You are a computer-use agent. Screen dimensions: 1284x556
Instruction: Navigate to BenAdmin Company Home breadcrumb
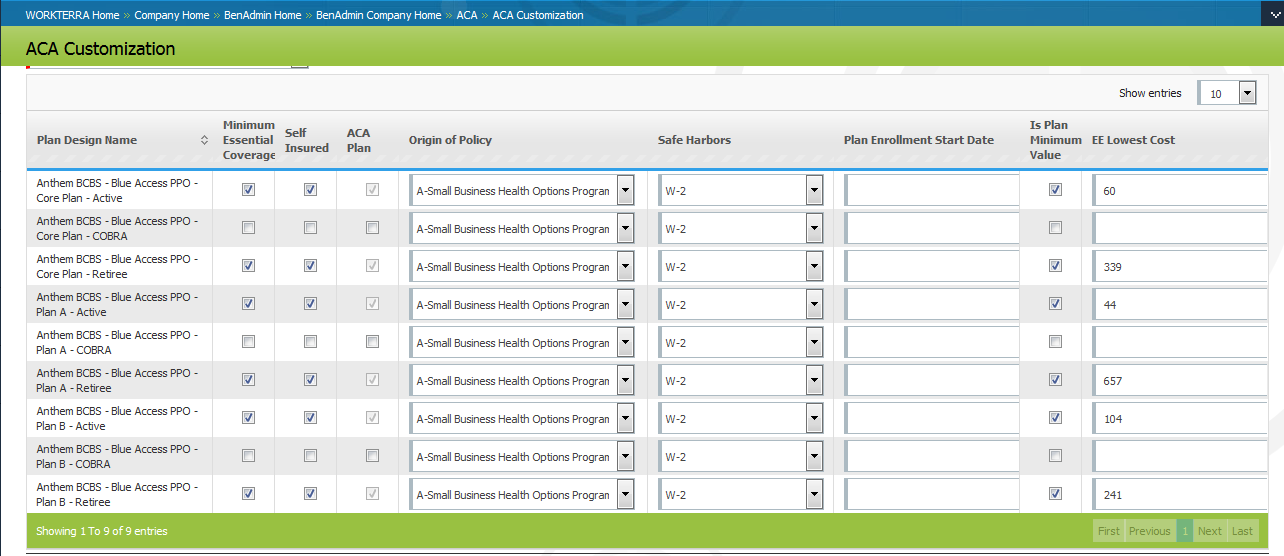(x=378, y=15)
